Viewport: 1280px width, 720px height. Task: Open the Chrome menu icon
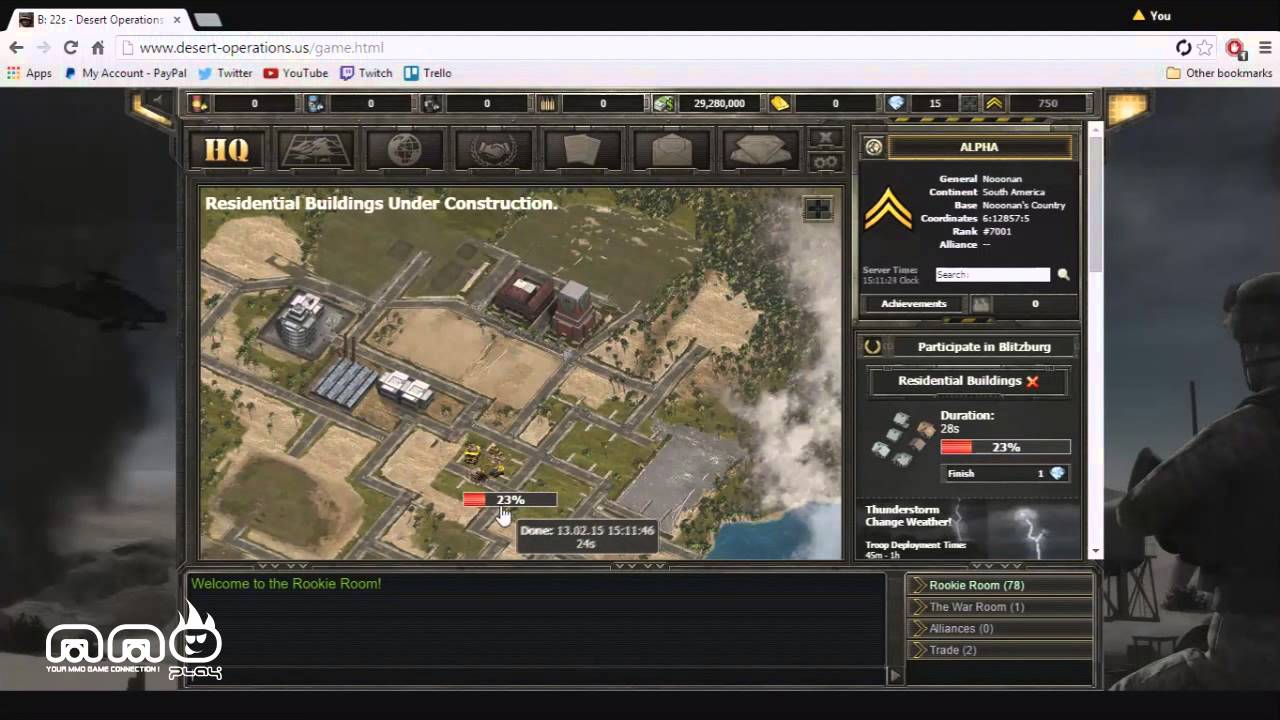click(x=1265, y=47)
